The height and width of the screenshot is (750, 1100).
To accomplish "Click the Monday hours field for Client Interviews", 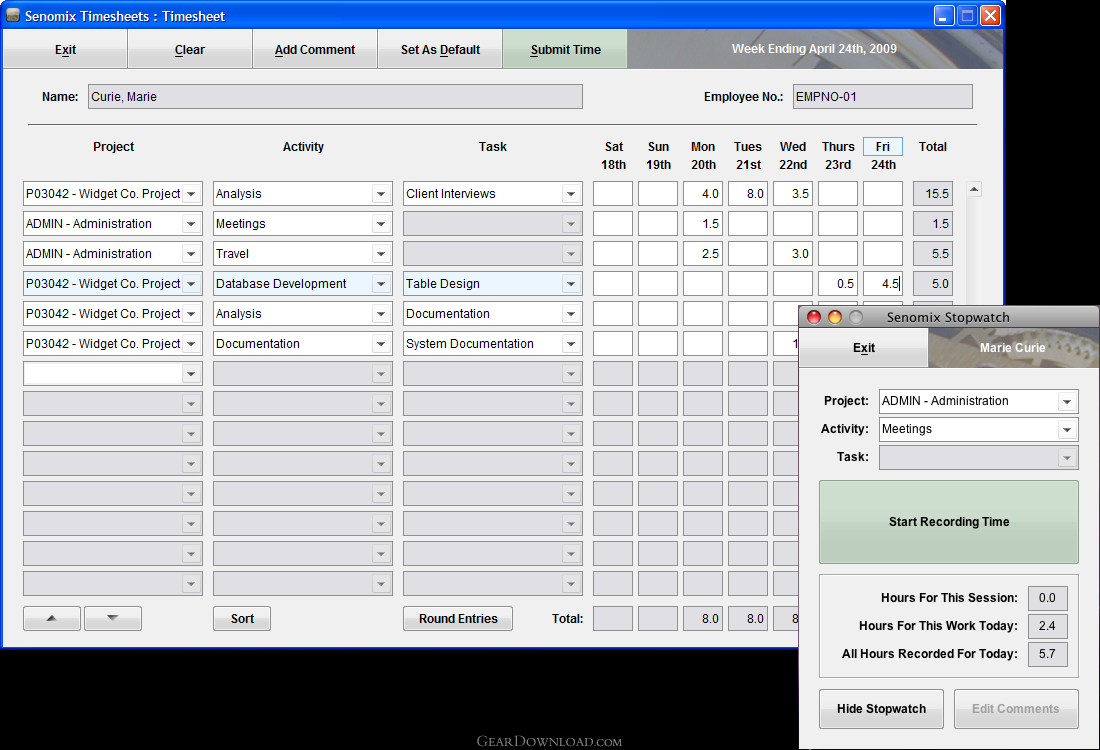I will click(703, 194).
